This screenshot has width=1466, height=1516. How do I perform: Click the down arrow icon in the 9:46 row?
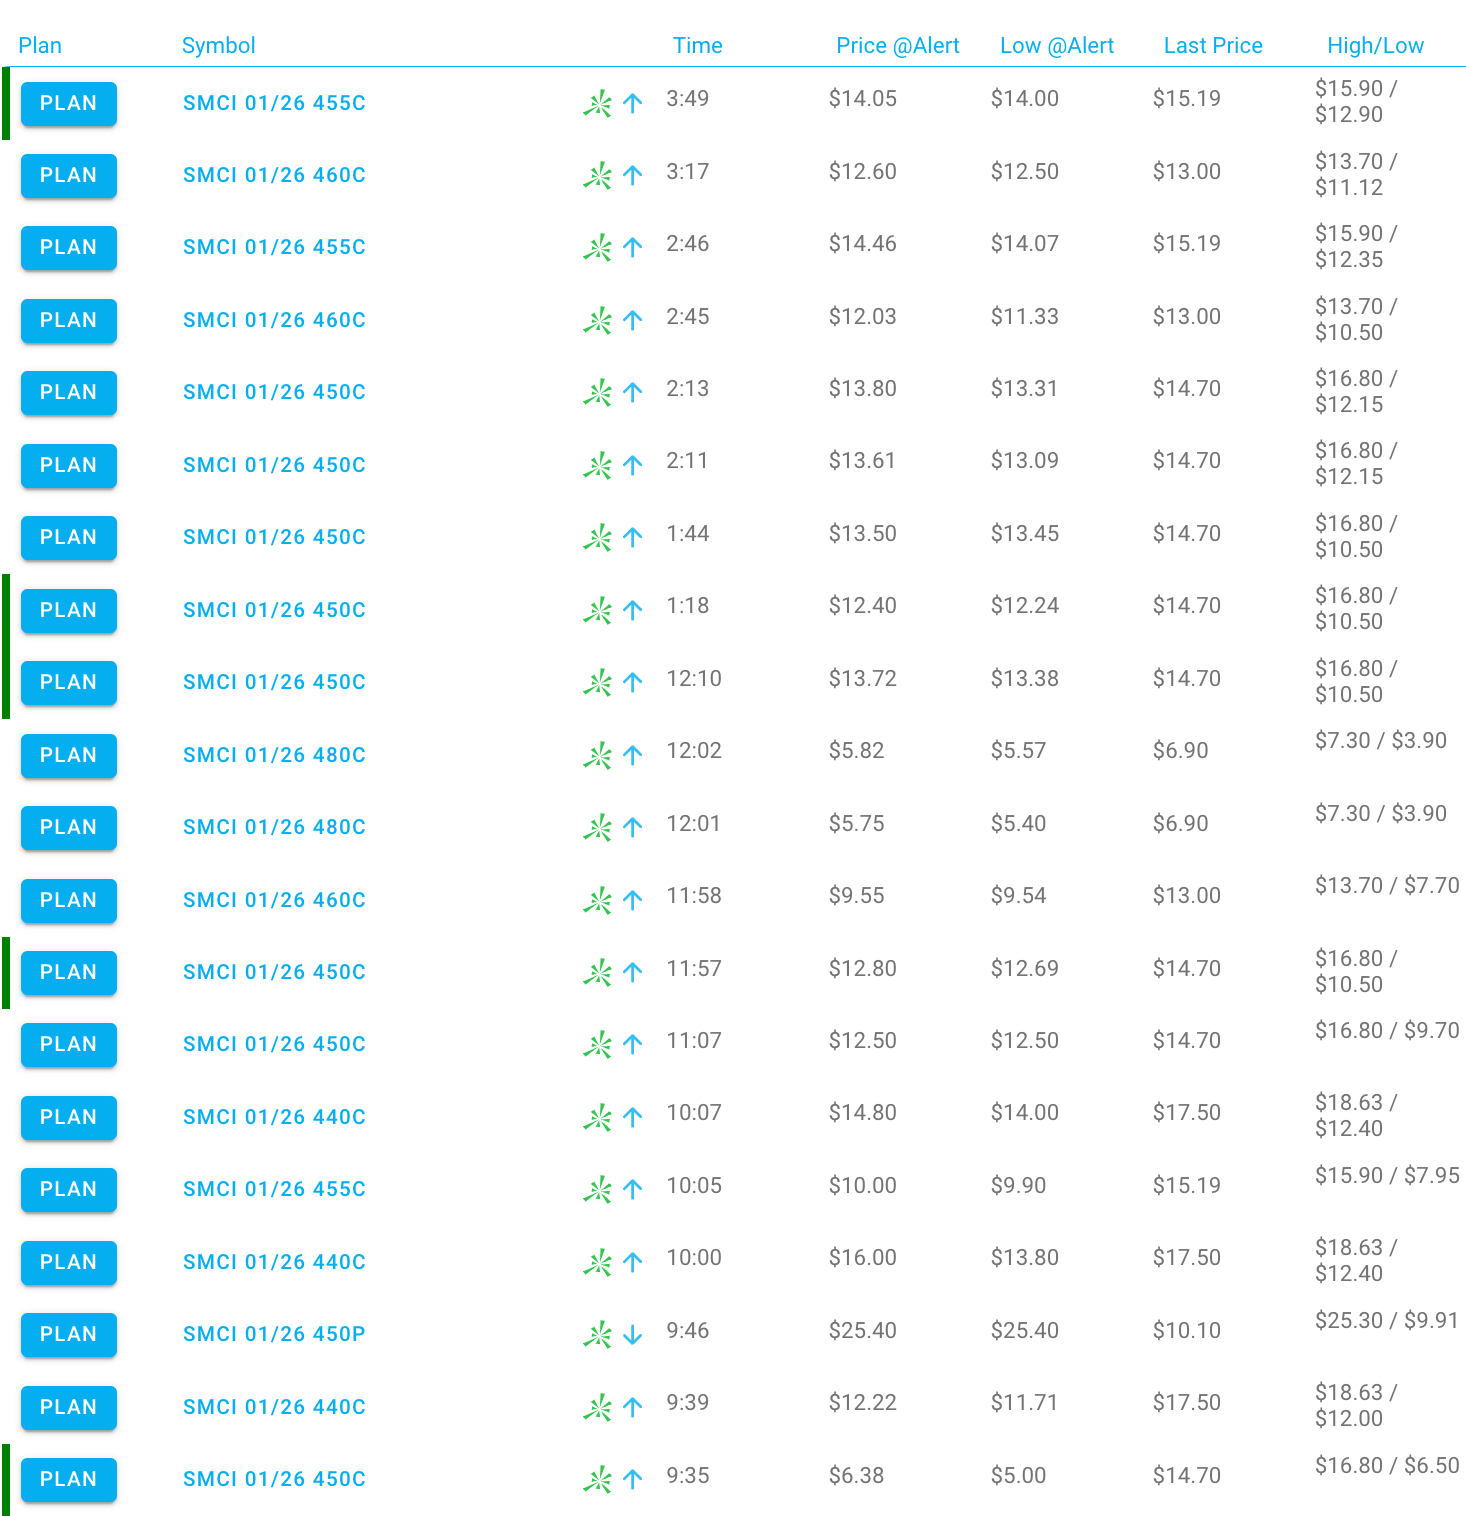pyautogui.click(x=632, y=1335)
